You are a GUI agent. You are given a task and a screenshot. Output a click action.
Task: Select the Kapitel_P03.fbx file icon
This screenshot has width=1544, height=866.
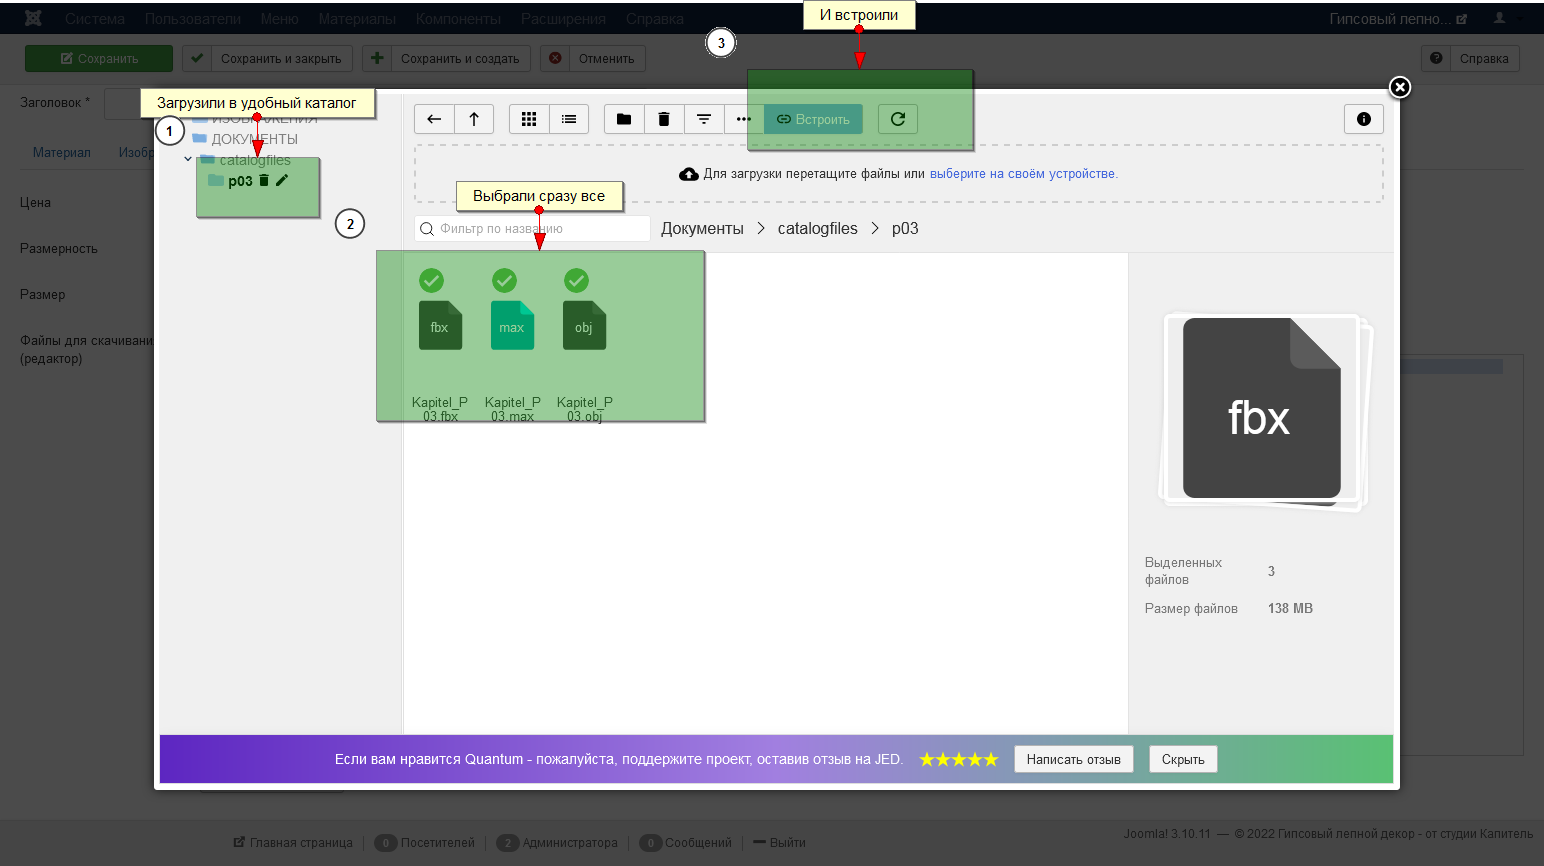pyautogui.click(x=440, y=325)
